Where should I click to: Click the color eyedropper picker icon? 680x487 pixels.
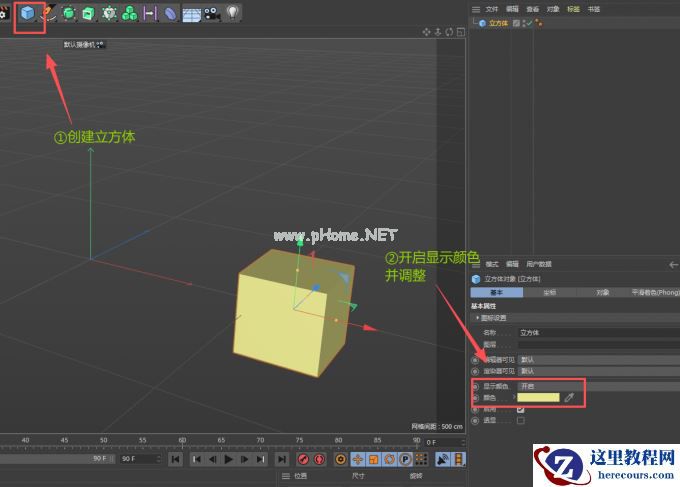[570, 397]
